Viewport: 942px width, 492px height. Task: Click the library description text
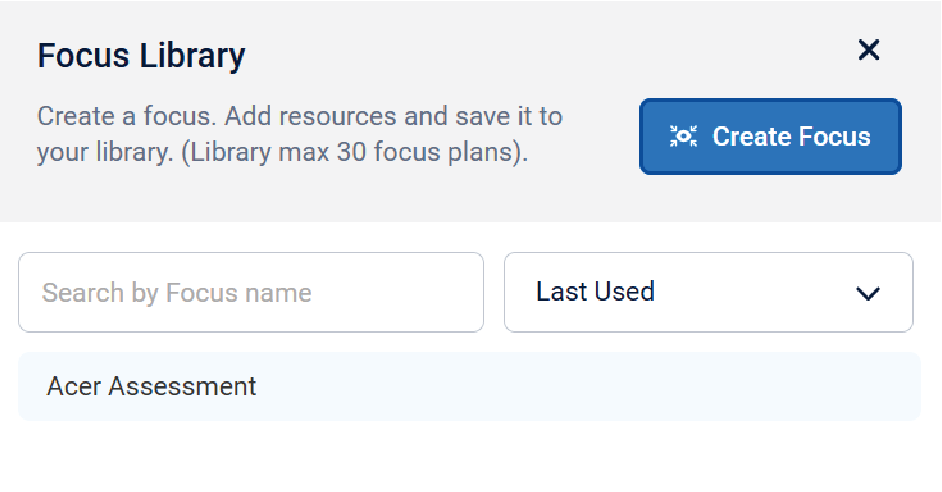click(x=299, y=135)
